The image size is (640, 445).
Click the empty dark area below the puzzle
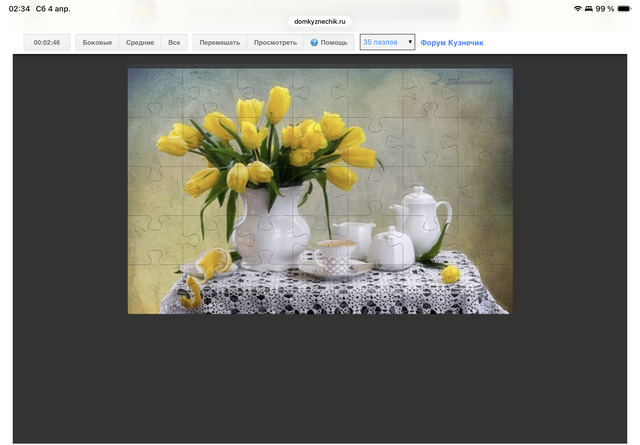[x=320, y=380]
